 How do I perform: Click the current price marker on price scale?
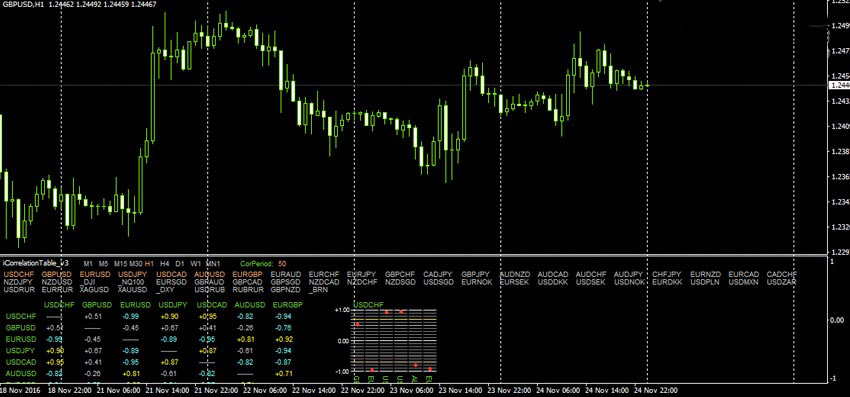coord(839,85)
